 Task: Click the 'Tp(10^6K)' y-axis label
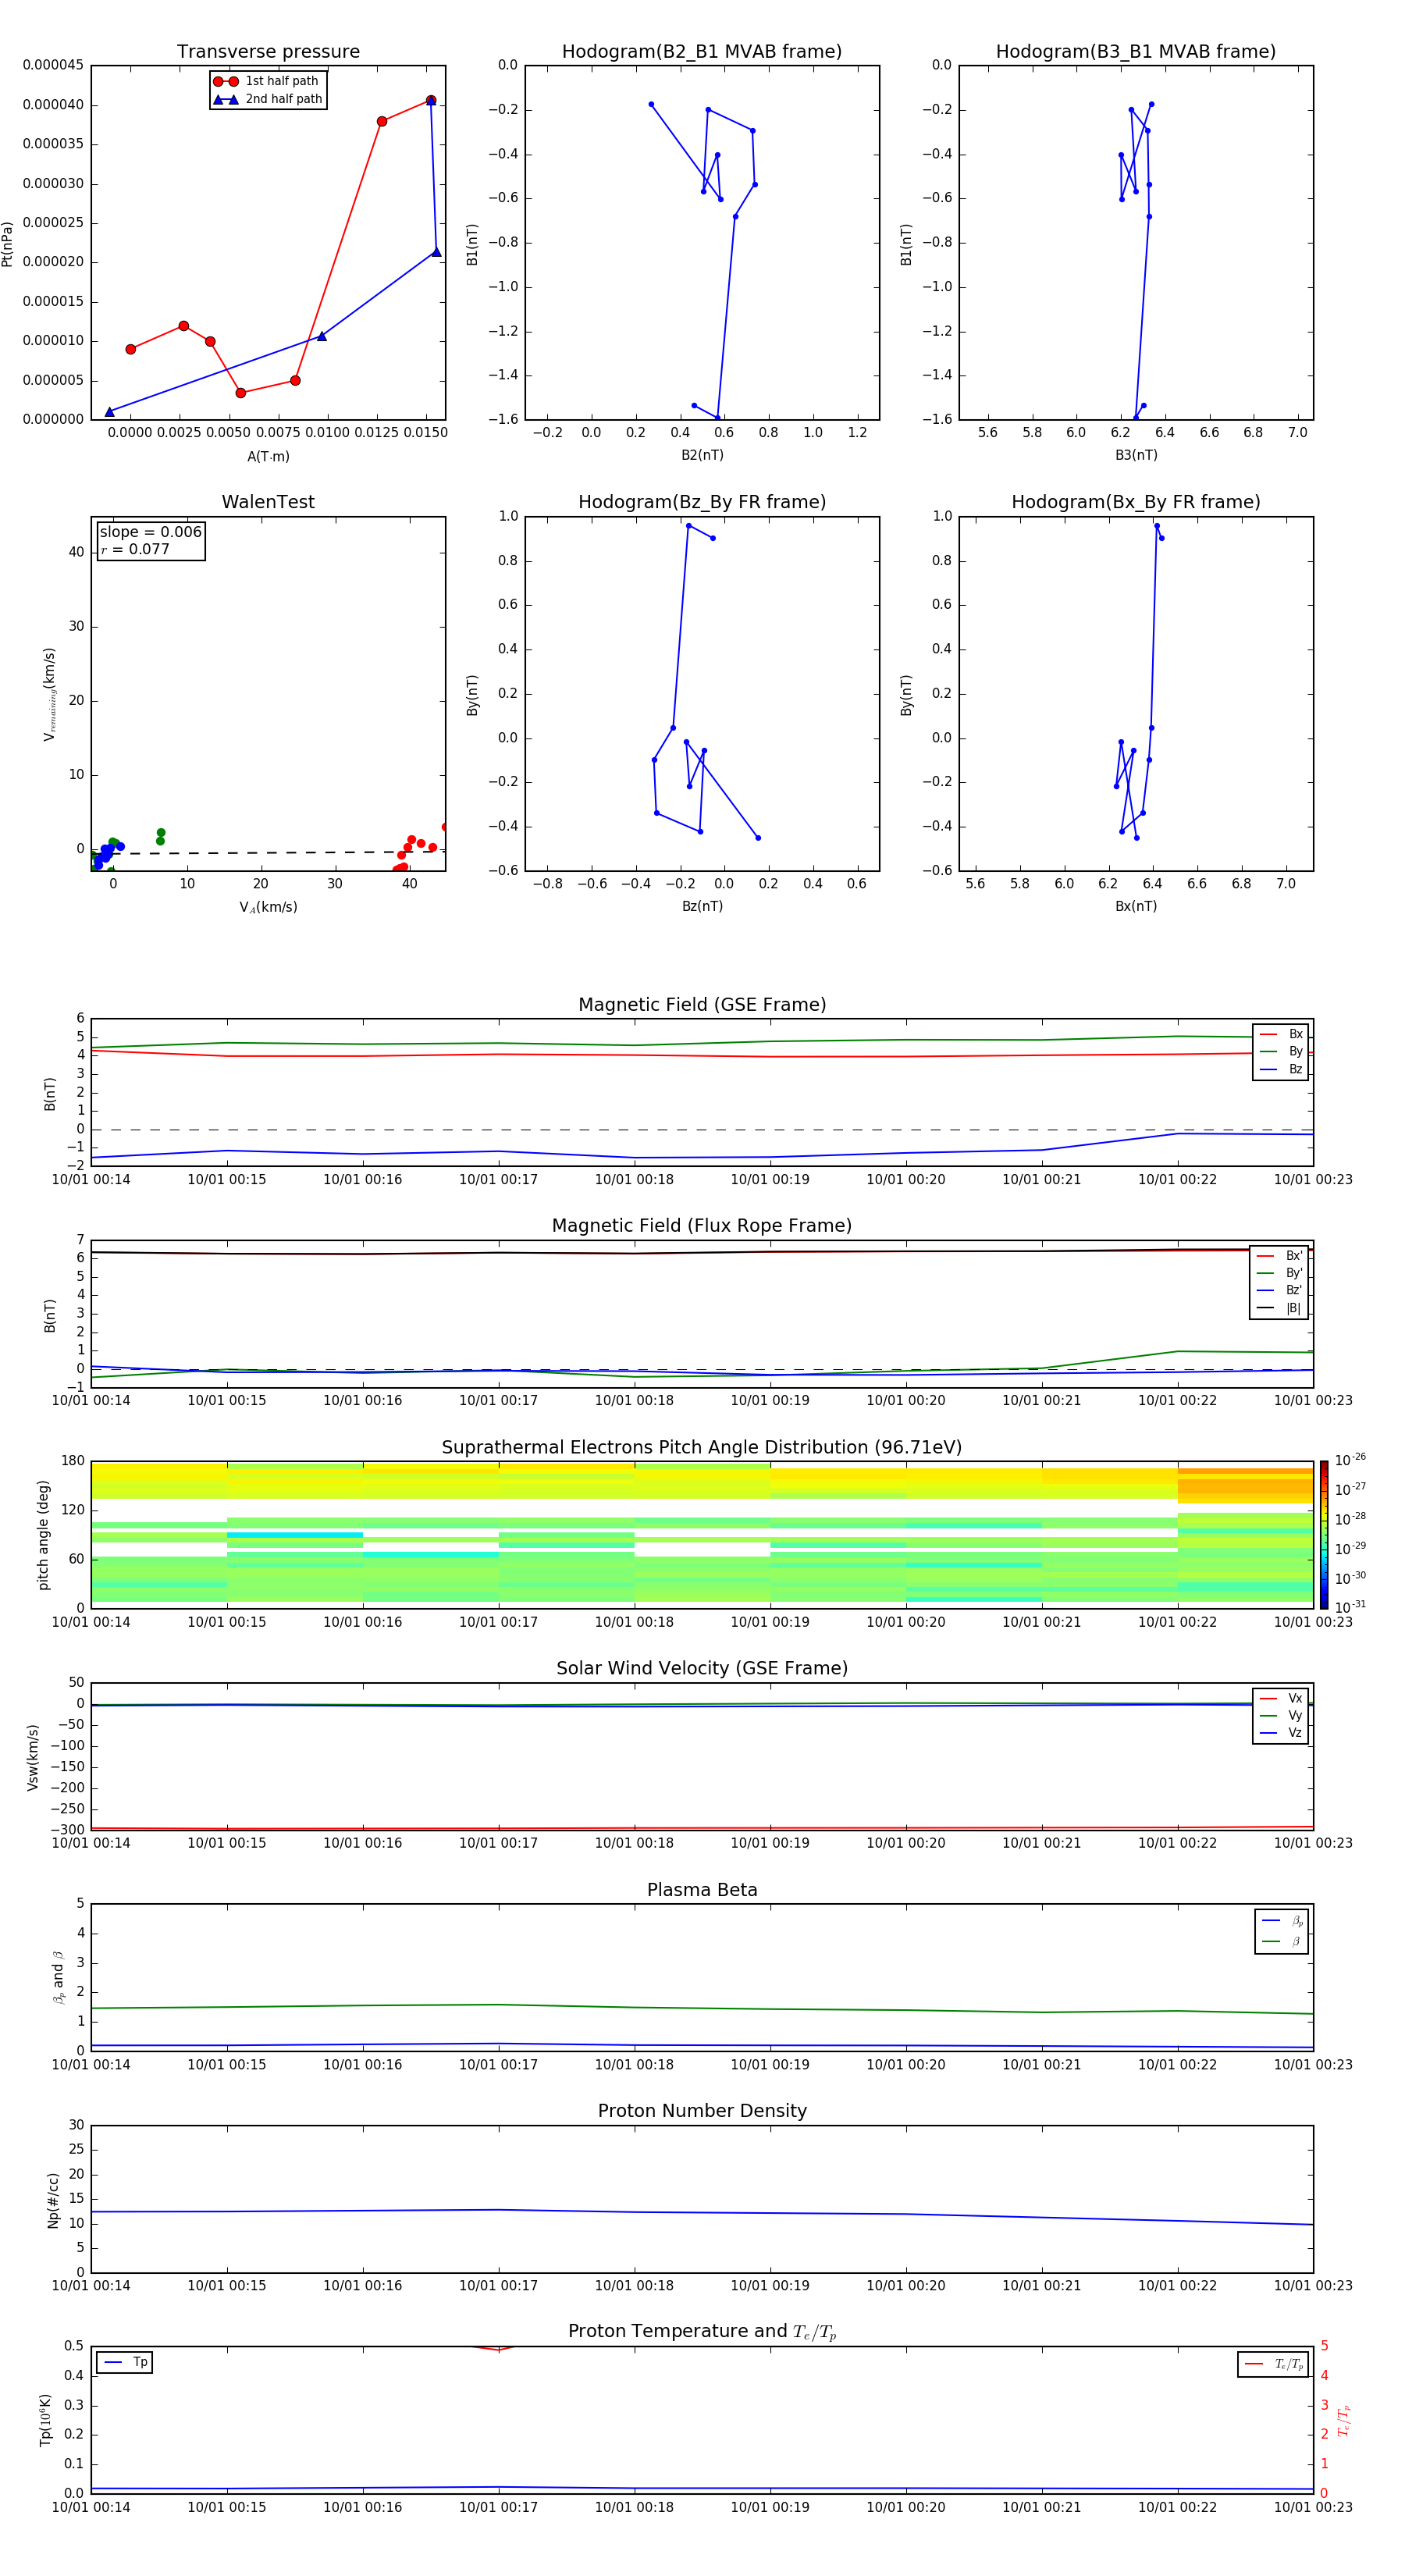(45, 2420)
